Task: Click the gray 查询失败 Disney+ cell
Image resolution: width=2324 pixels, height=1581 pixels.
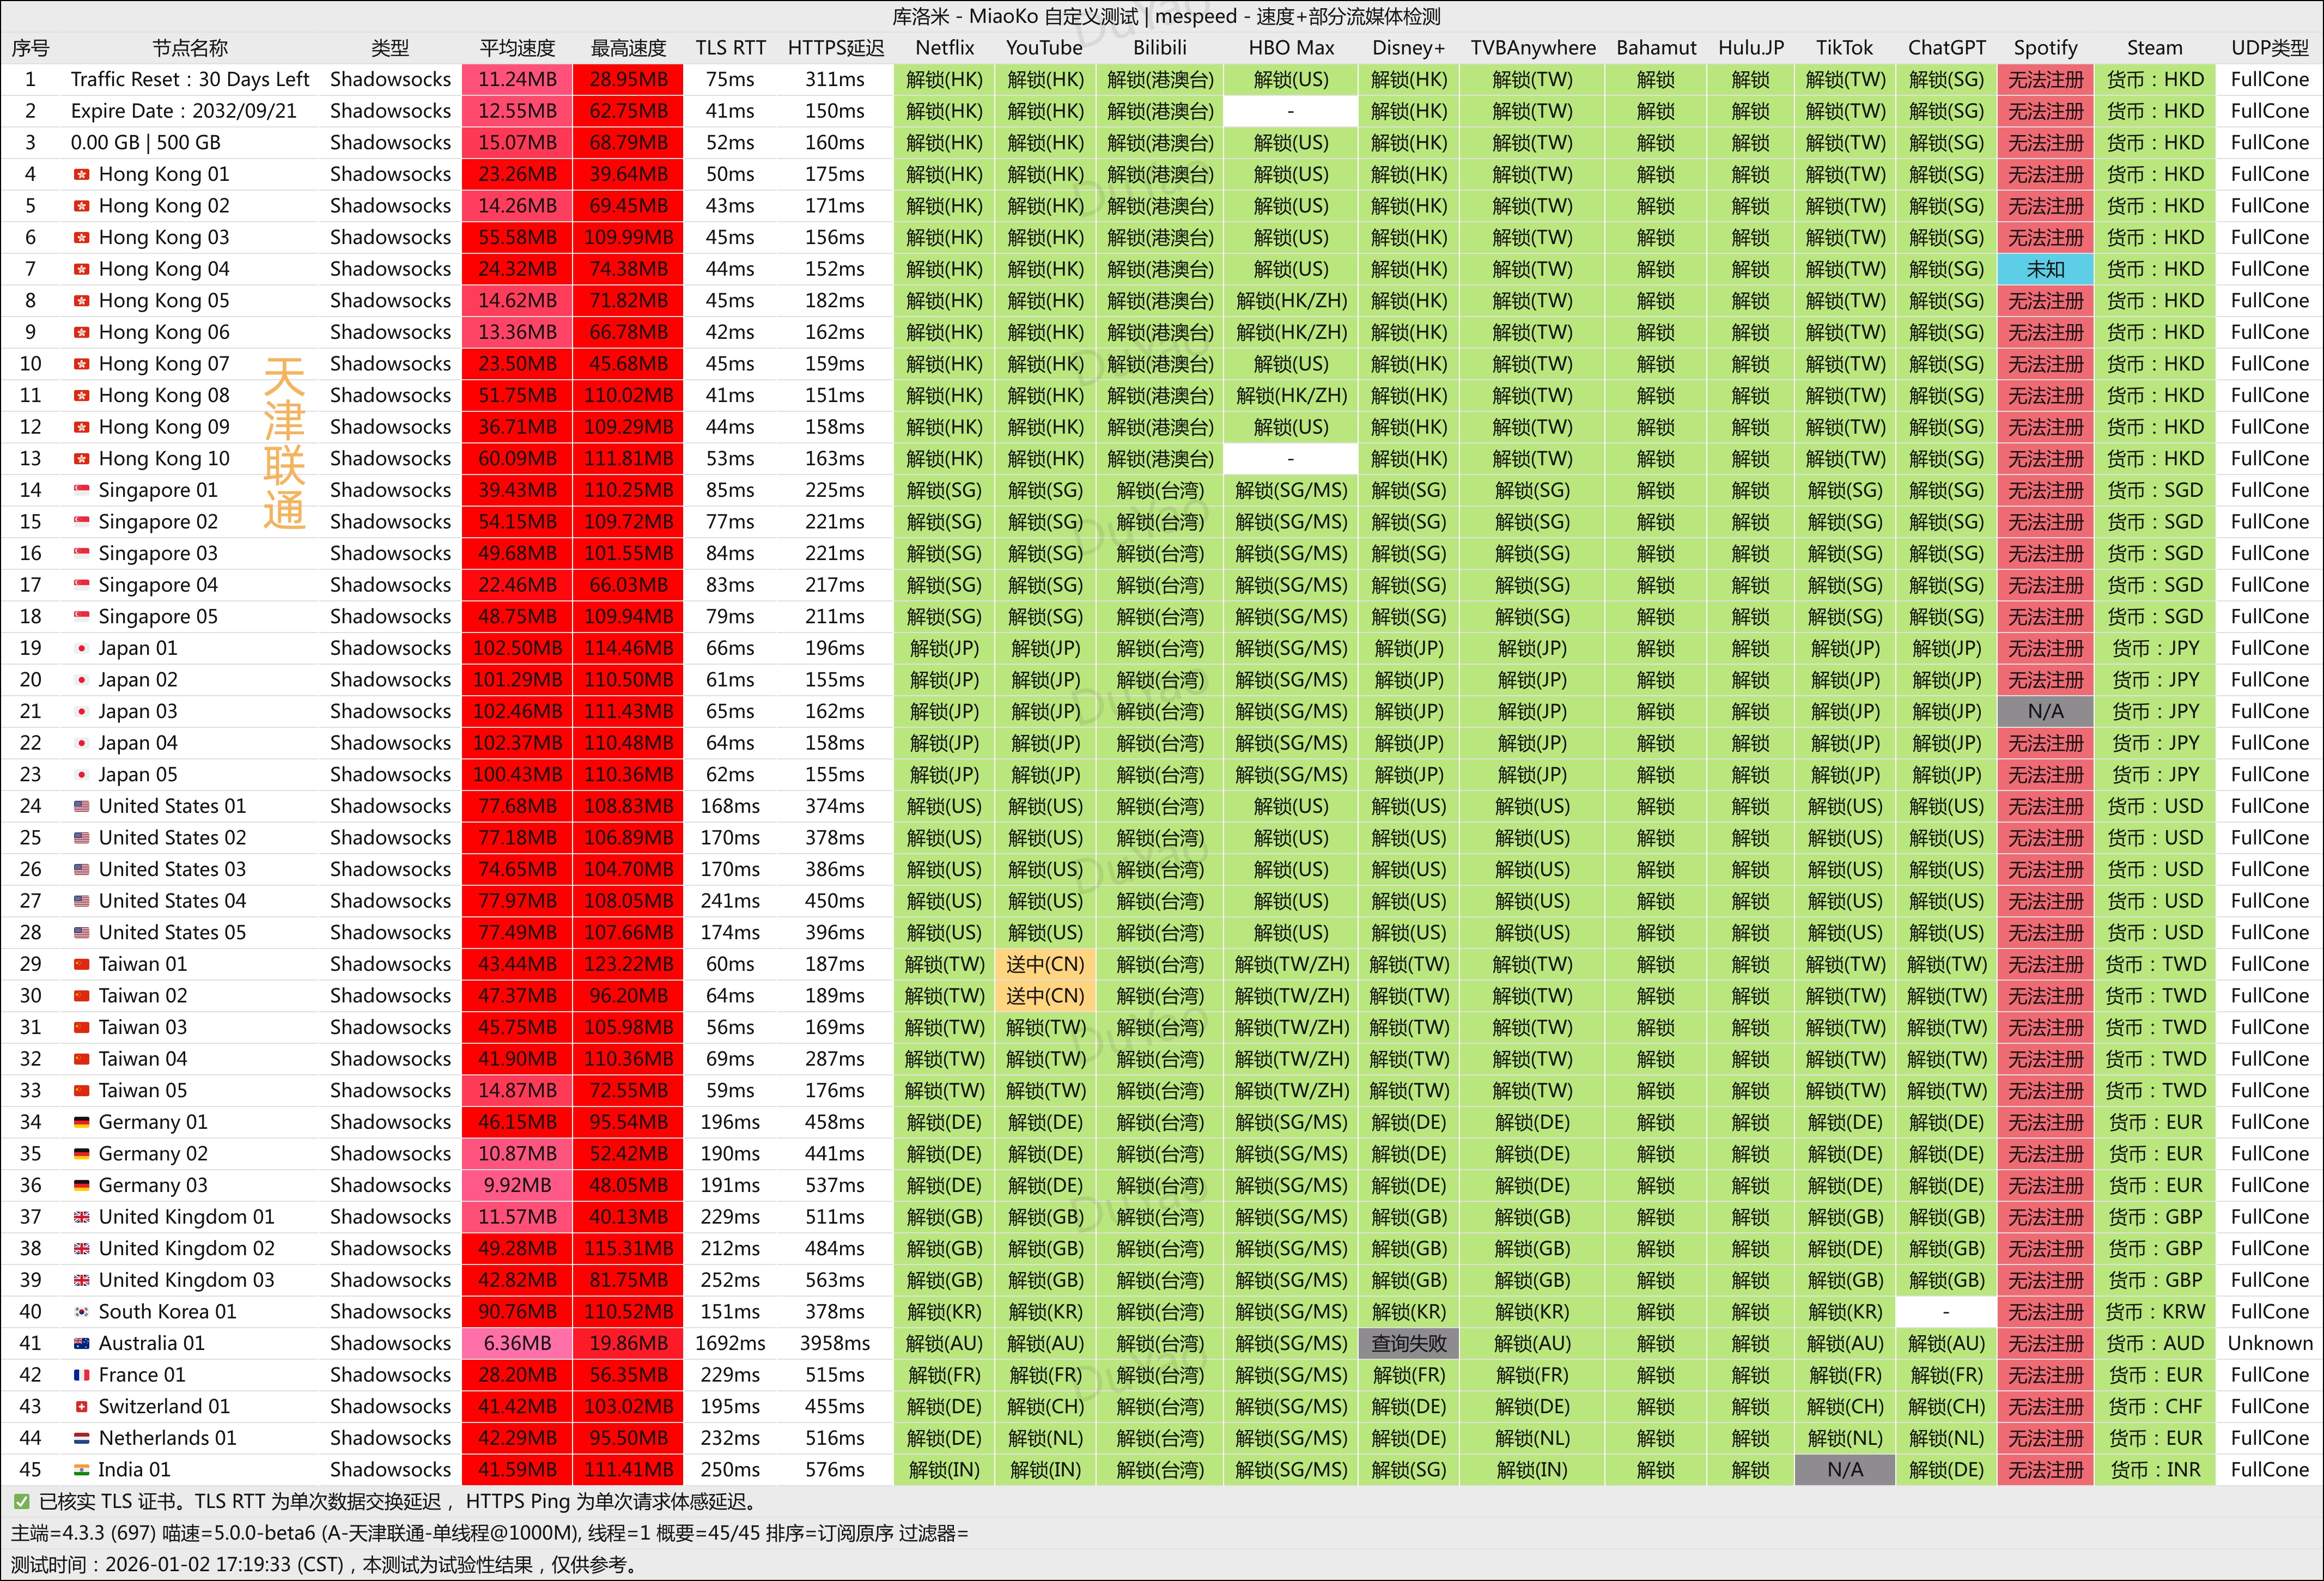Action: tap(1408, 1344)
